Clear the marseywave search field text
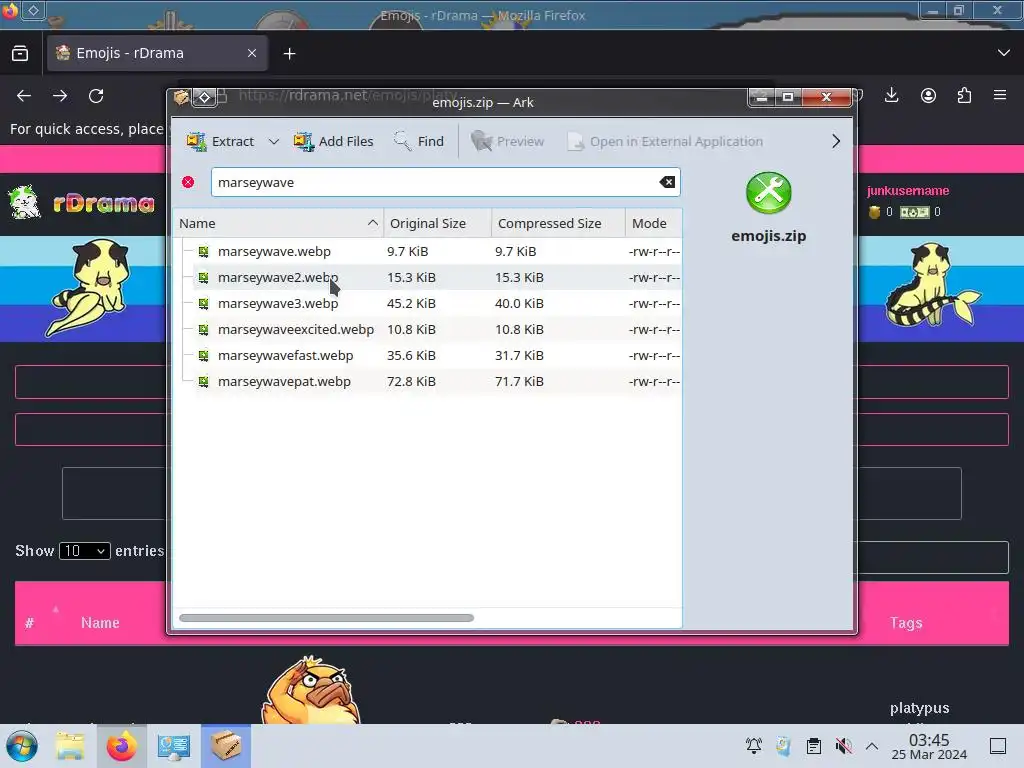The image size is (1024, 768). point(667,182)
